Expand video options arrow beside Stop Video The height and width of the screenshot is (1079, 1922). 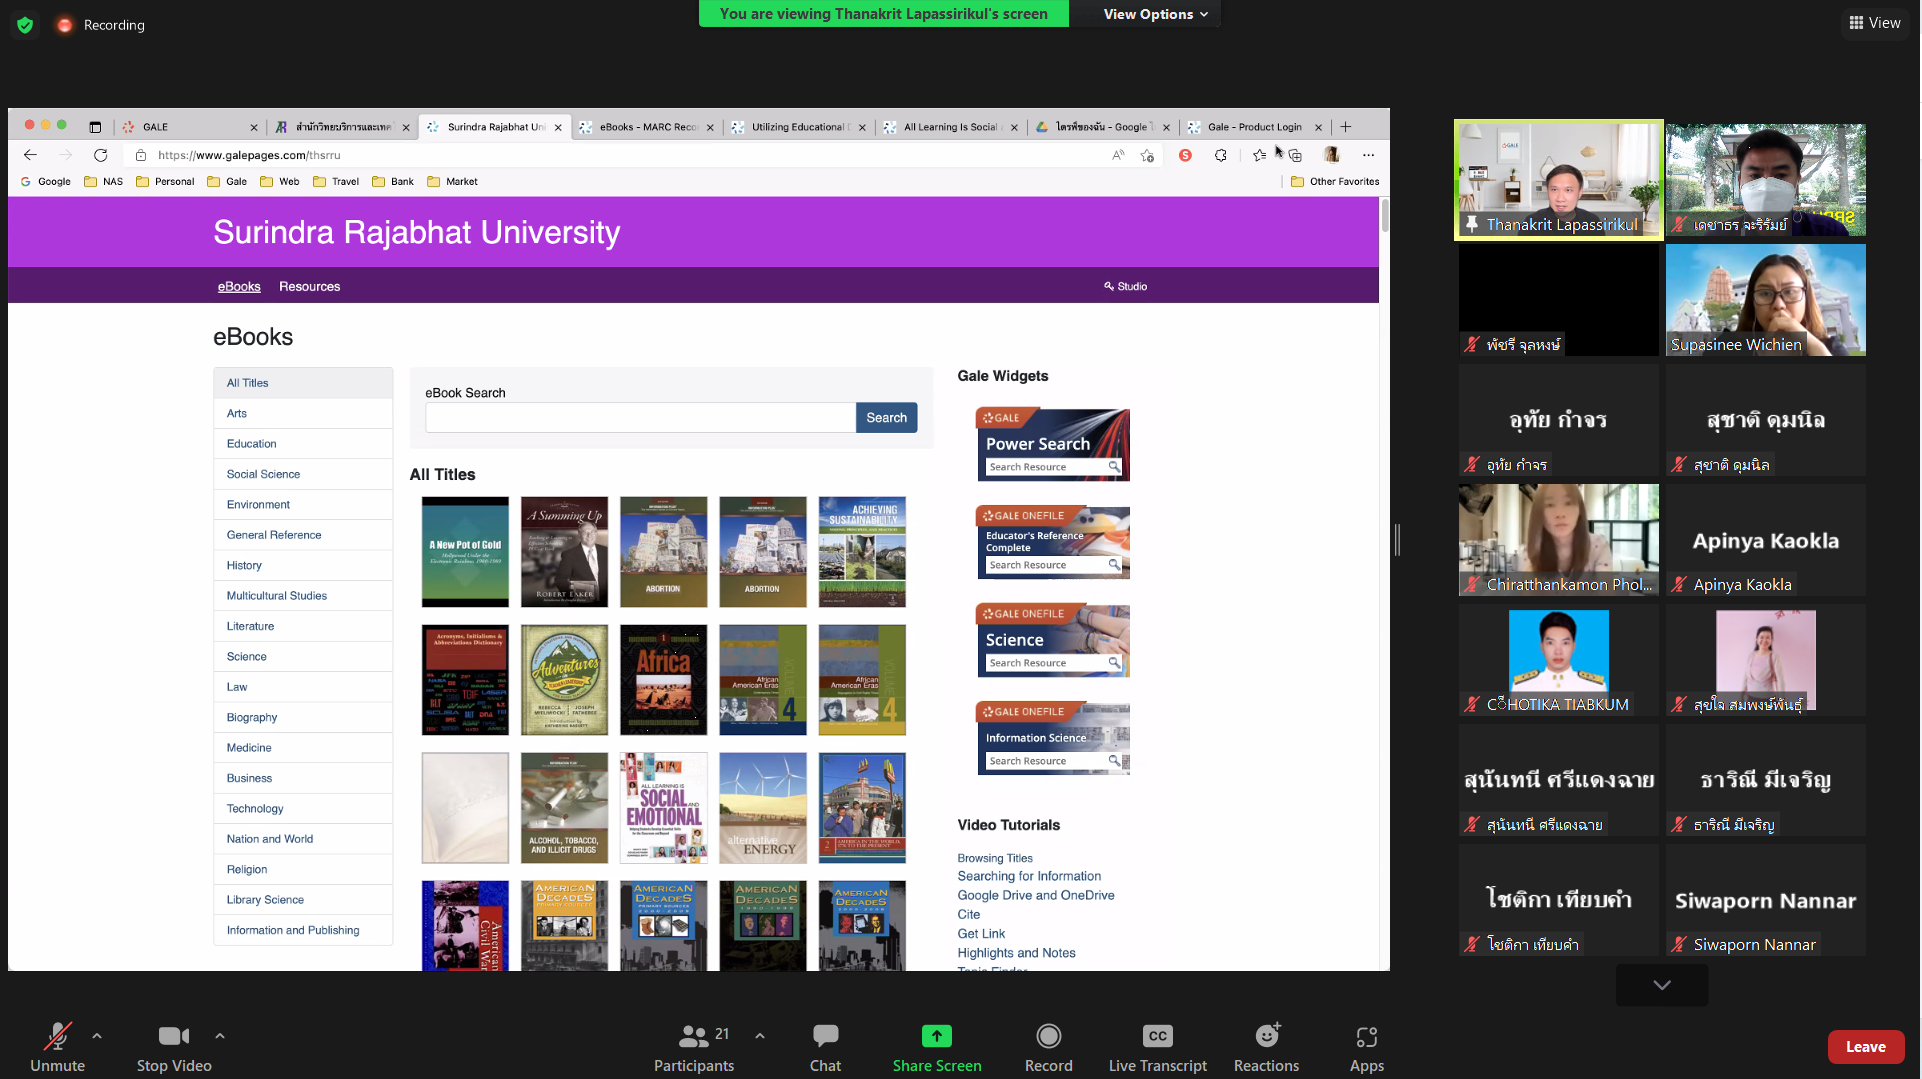220,1036
